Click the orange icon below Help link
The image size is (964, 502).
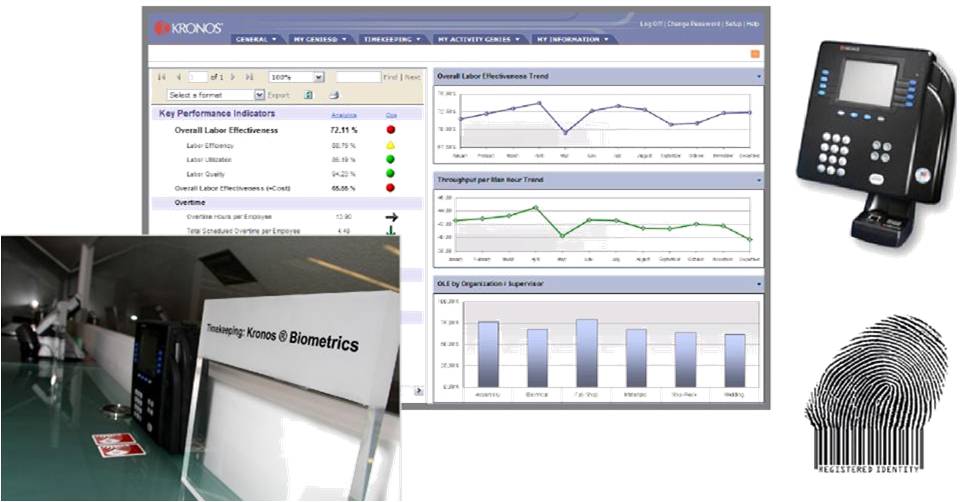tap(755, 54)
